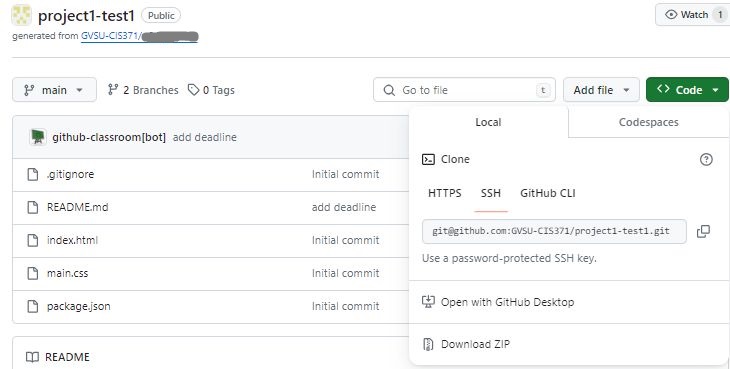Click the tag icon beside 0 Tags
Viewport: 730px width, 369px height.
pos(193,90)
